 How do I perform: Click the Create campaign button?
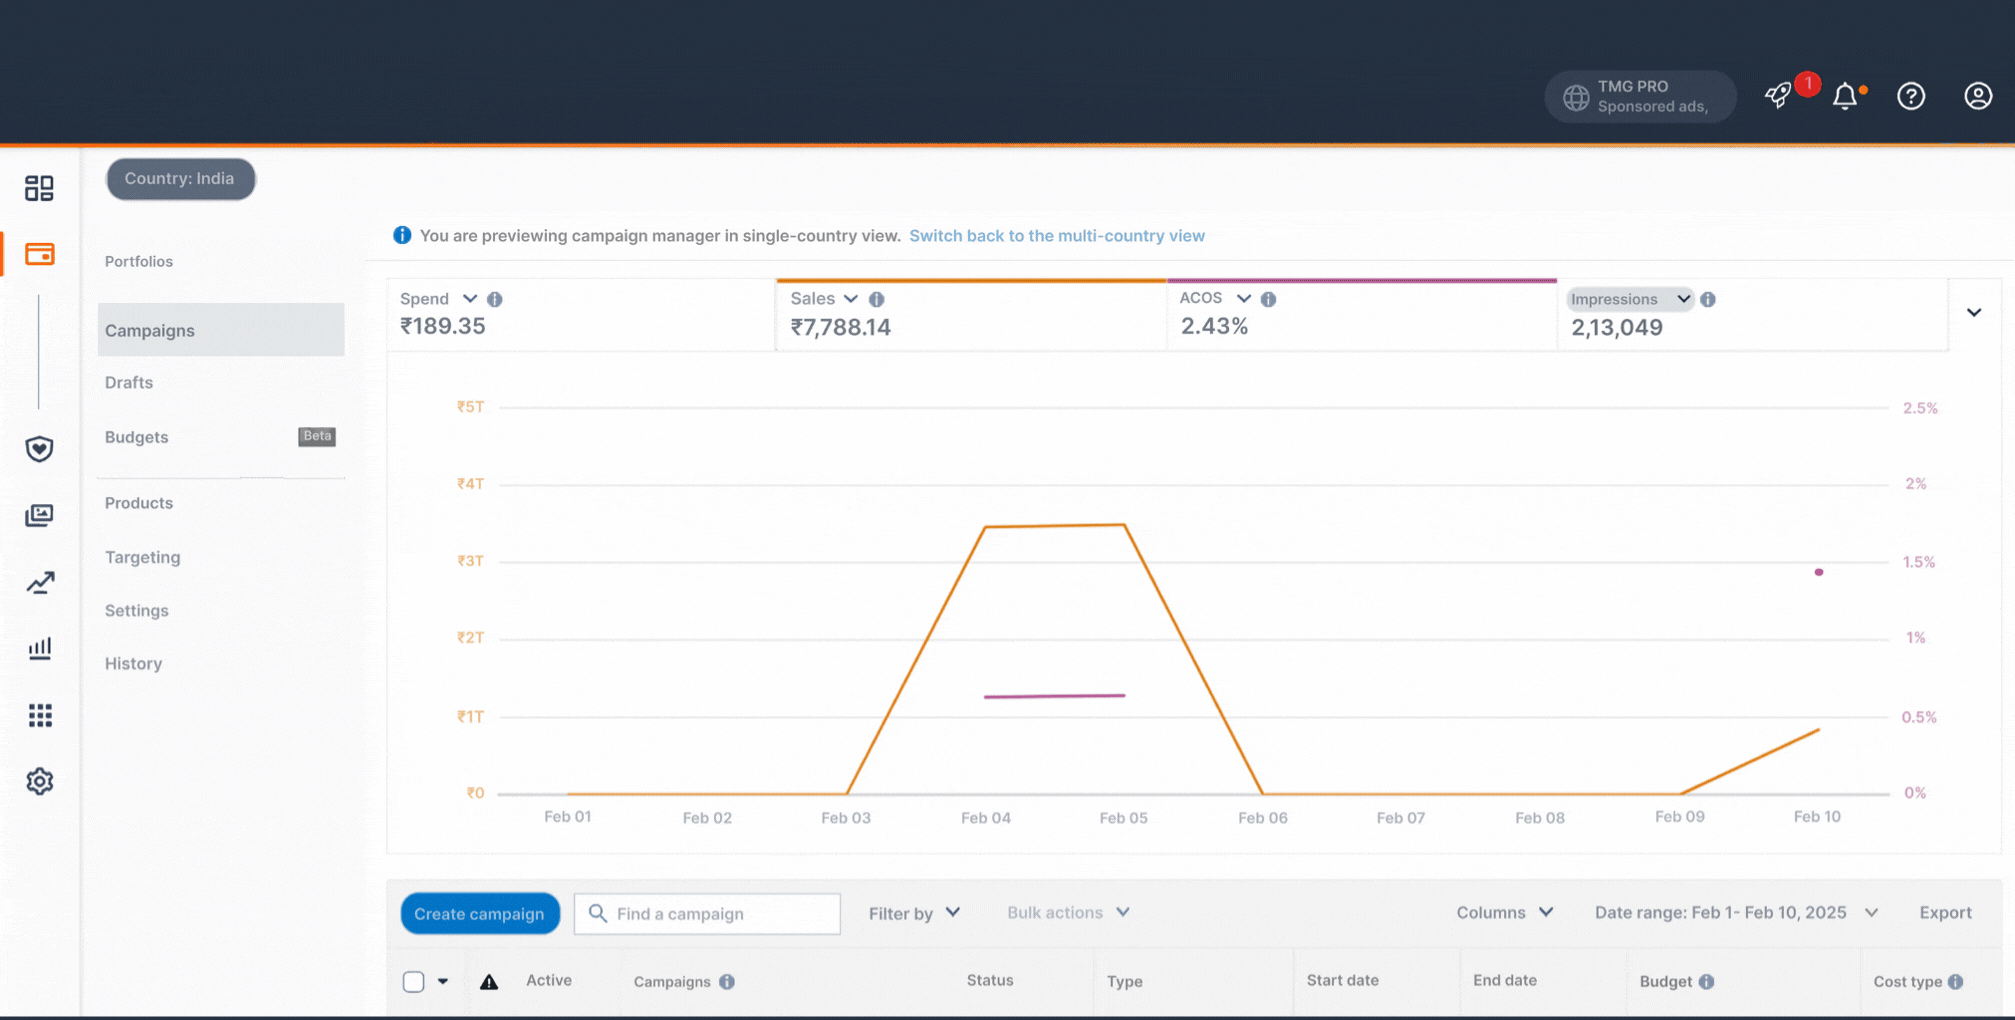479,914
